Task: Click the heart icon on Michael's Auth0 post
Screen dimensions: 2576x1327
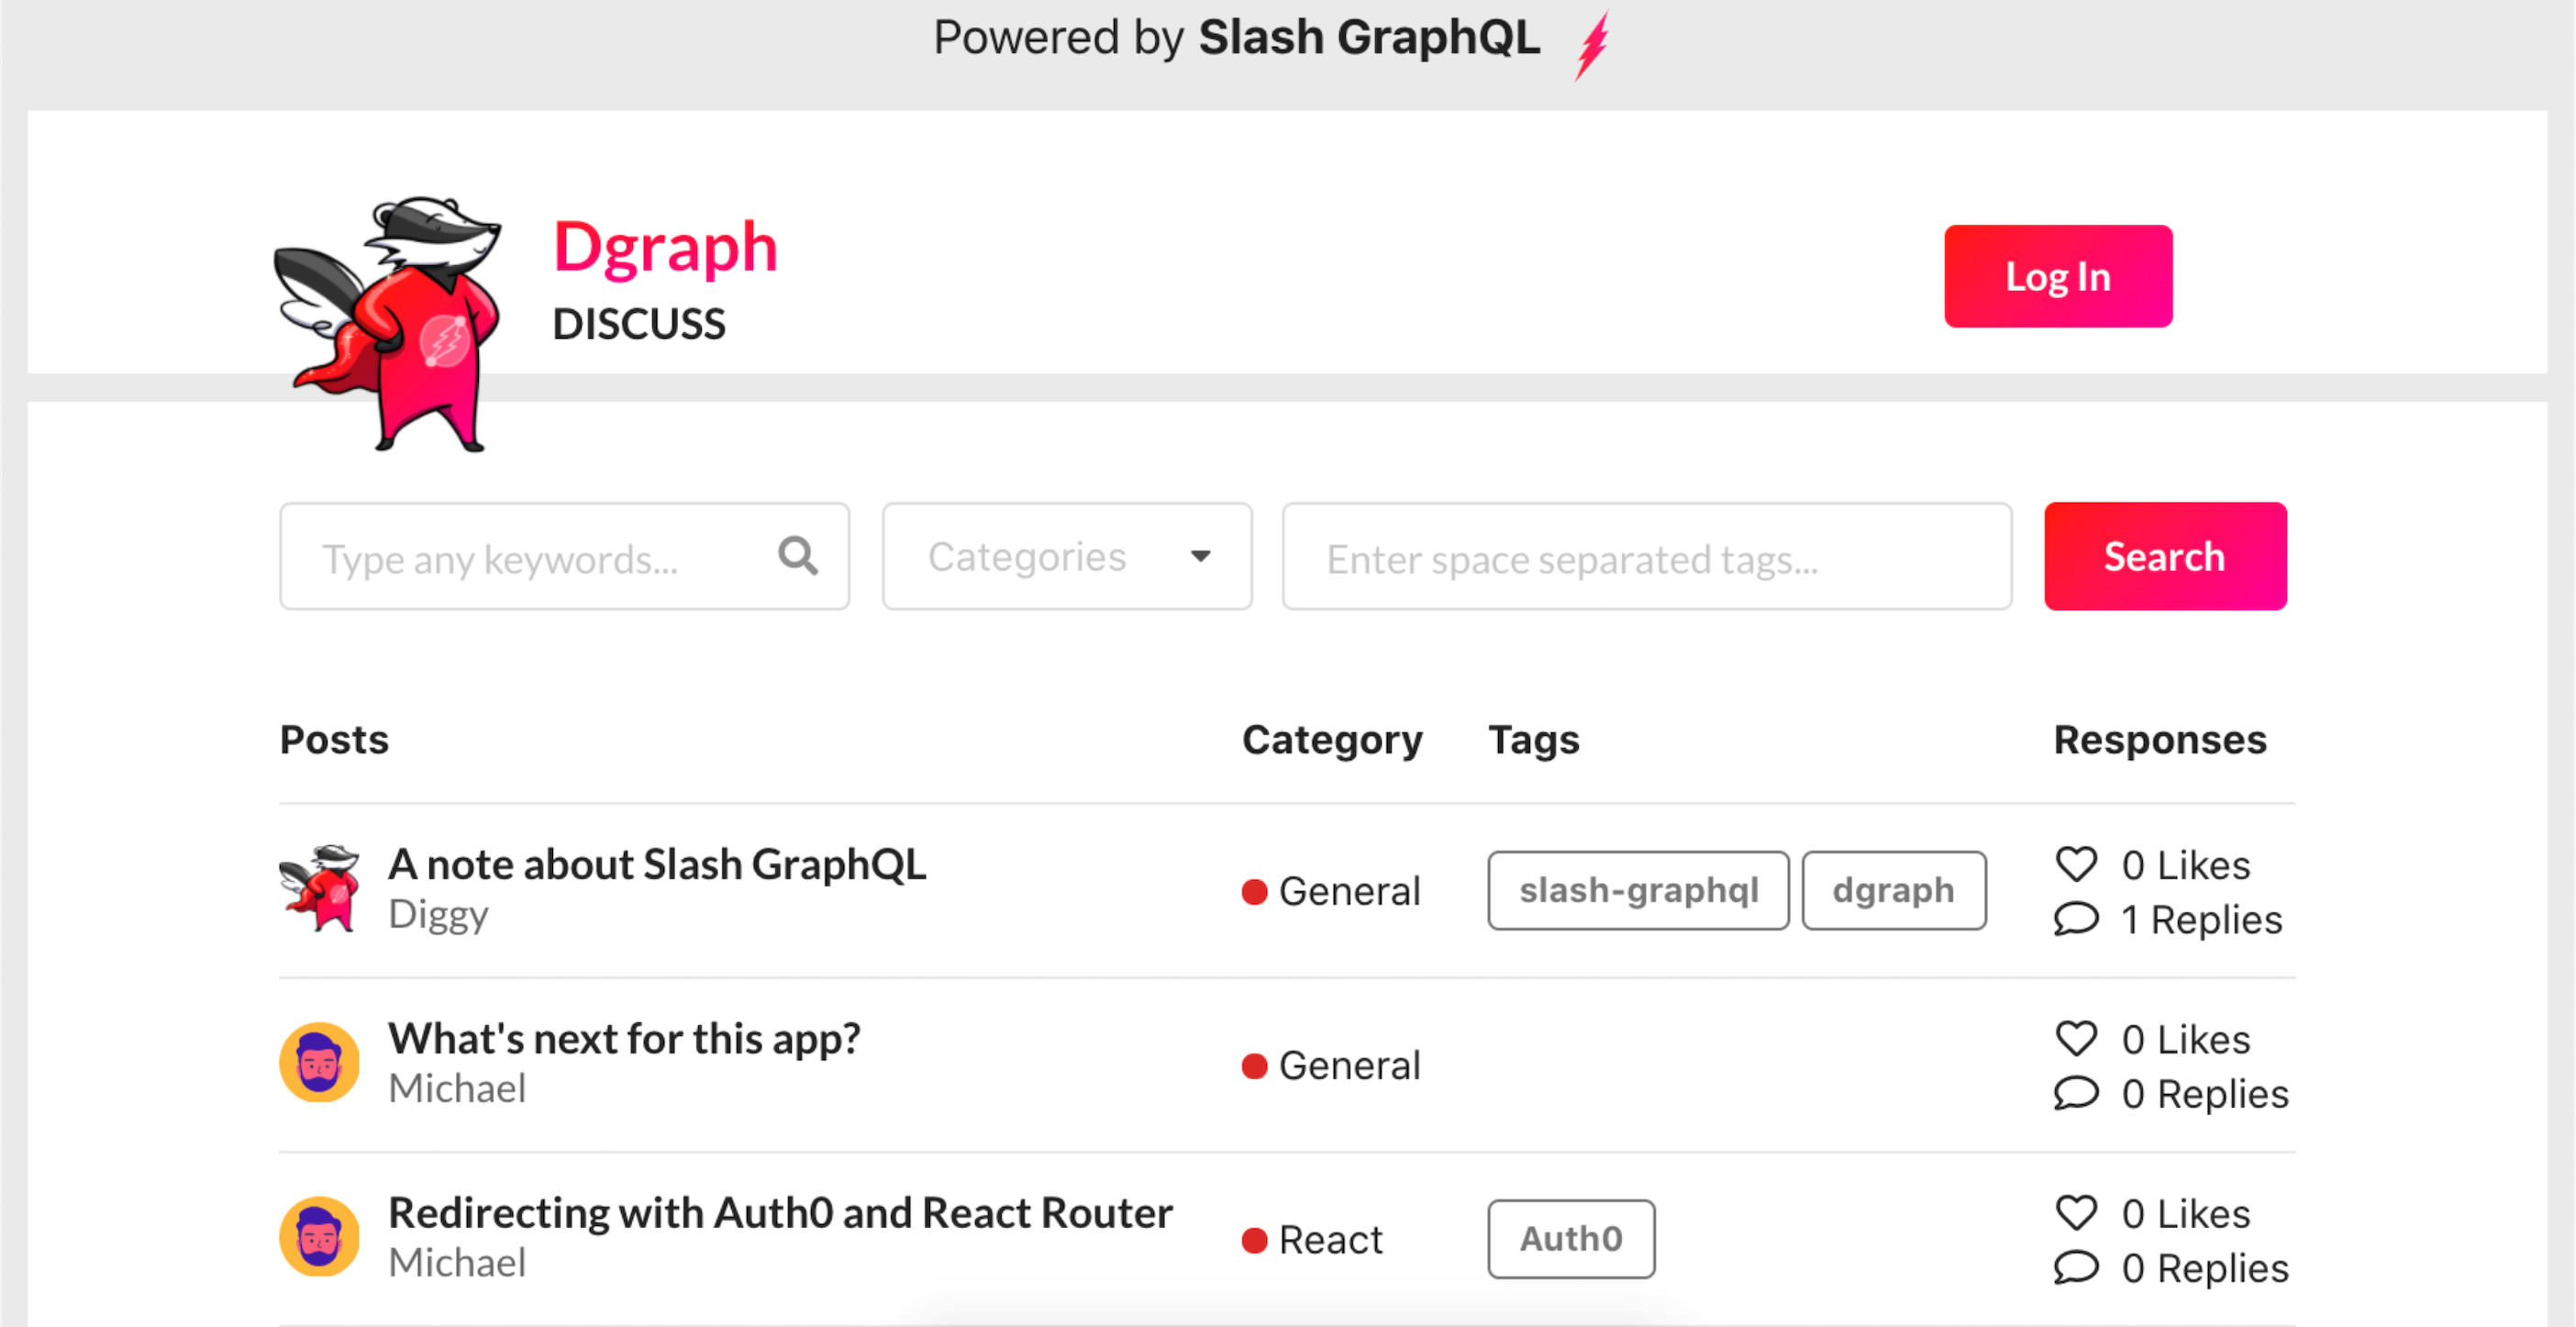Action: (x=2077, y=1212)
